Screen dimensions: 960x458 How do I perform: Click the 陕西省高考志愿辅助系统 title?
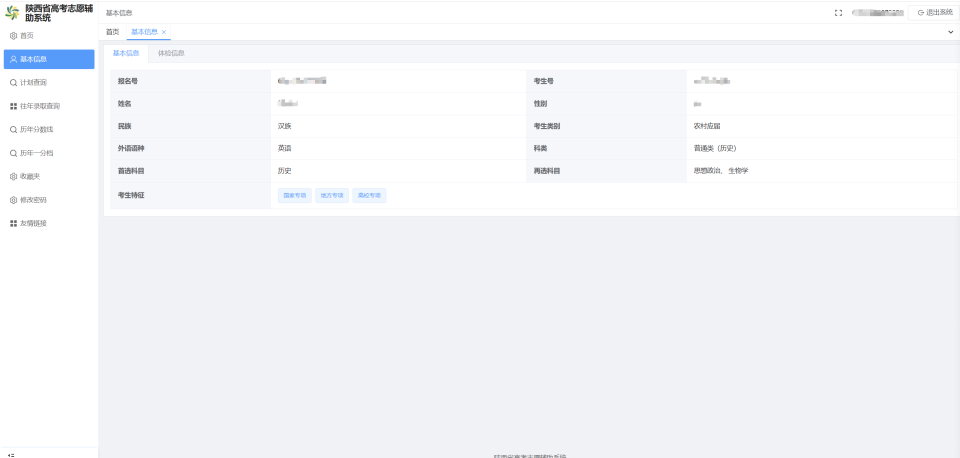[59, 13]
